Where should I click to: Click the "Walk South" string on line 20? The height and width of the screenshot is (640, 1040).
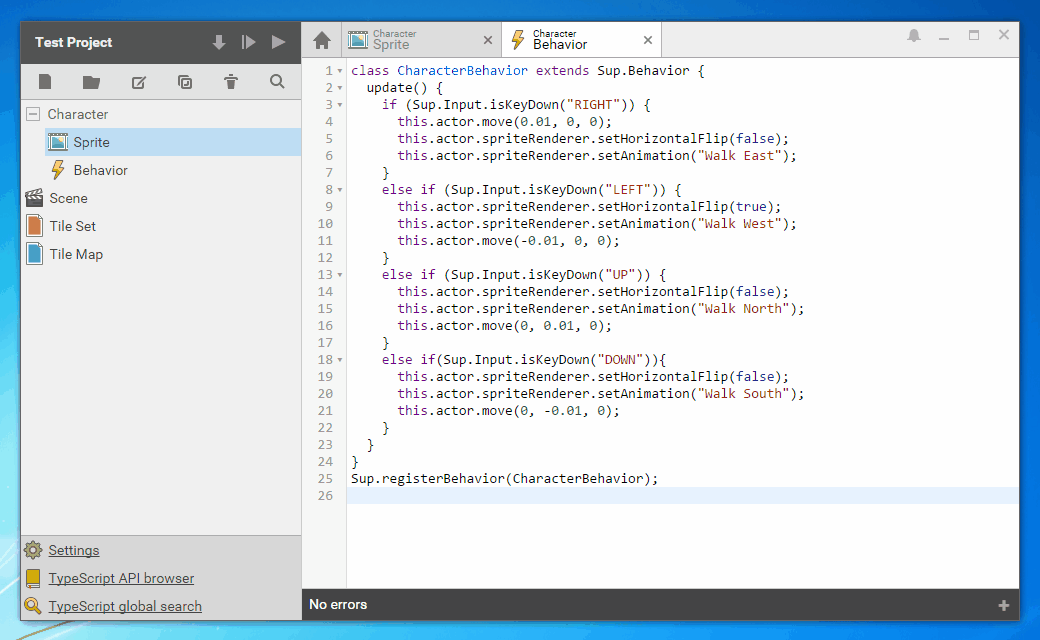pos(743,393)
